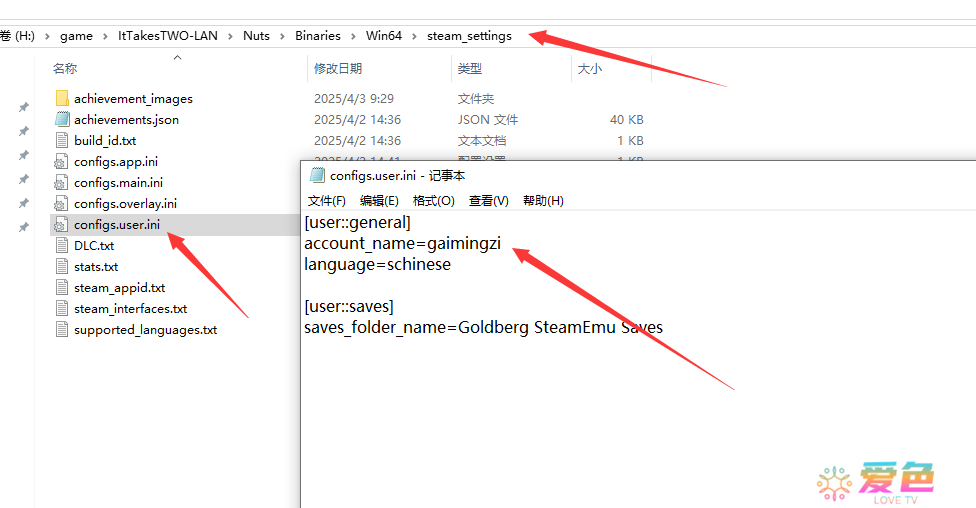
Task: Place cursor in the account_name=gaimingzi line
Action: pos(402,243)
